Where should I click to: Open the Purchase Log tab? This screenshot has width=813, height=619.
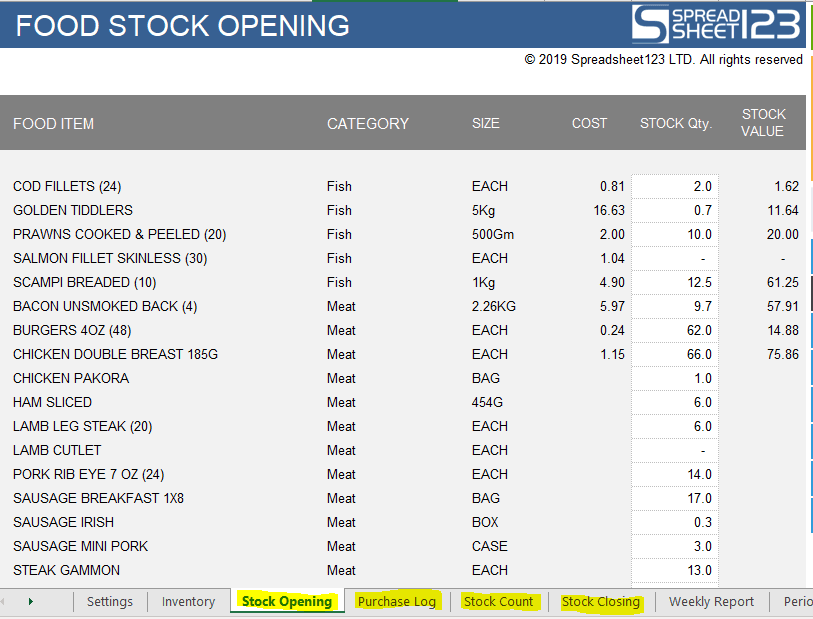click(397, 602)
